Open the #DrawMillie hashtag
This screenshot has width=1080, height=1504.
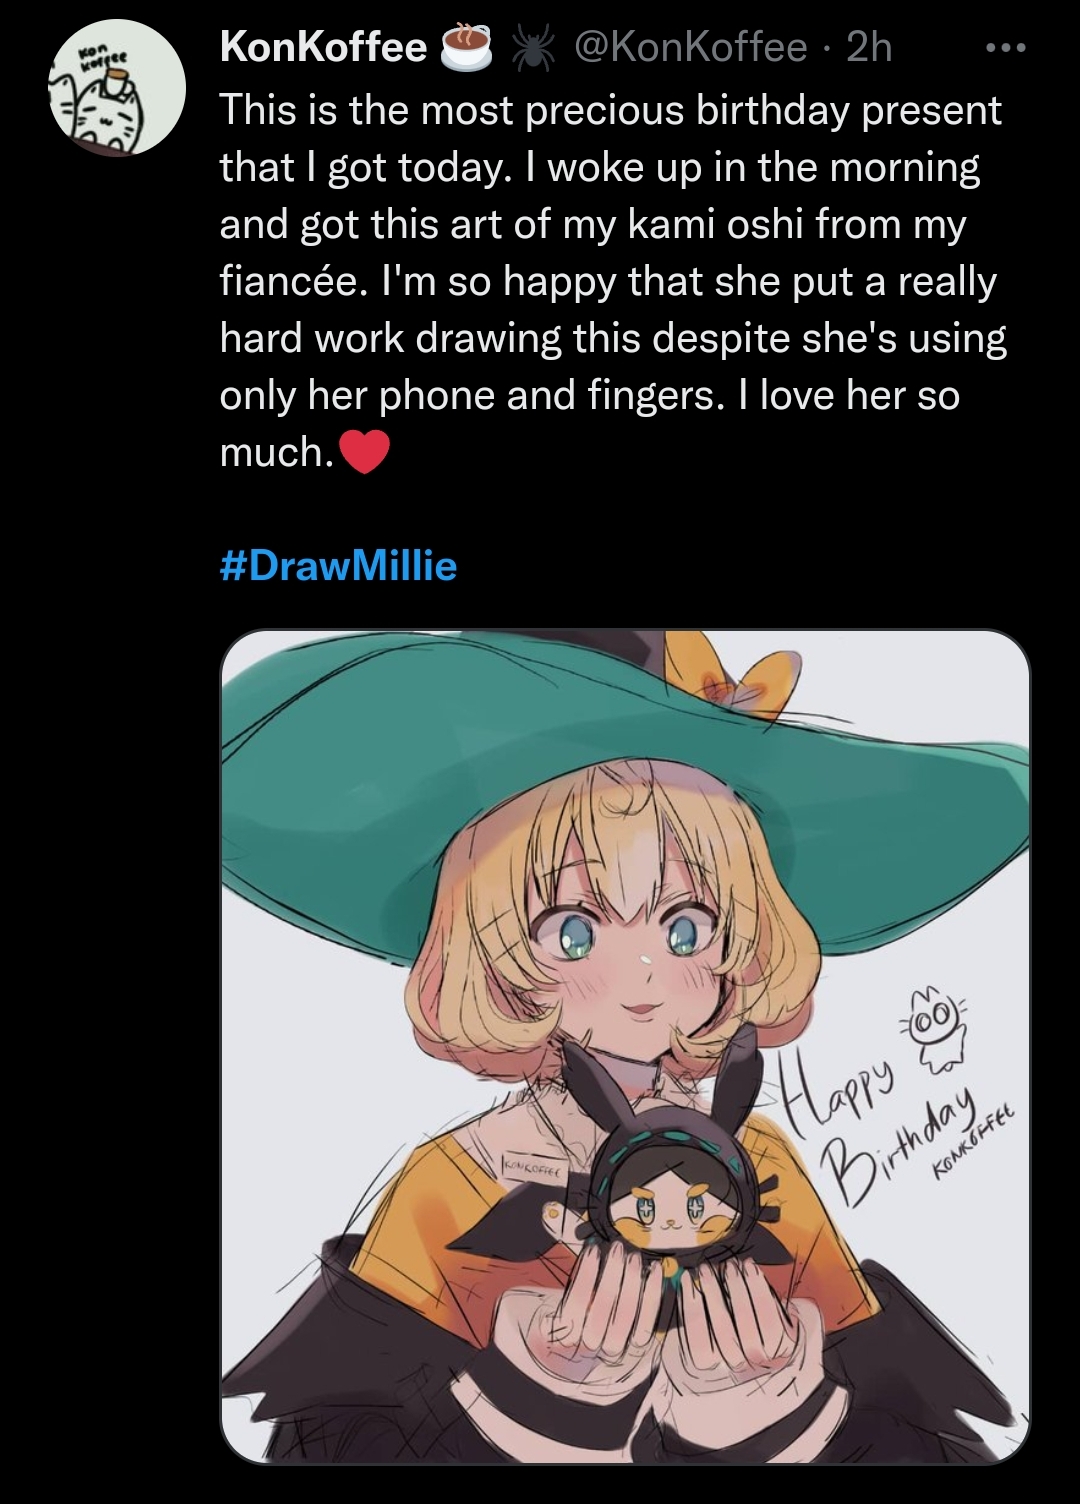(x=338, y=566)
